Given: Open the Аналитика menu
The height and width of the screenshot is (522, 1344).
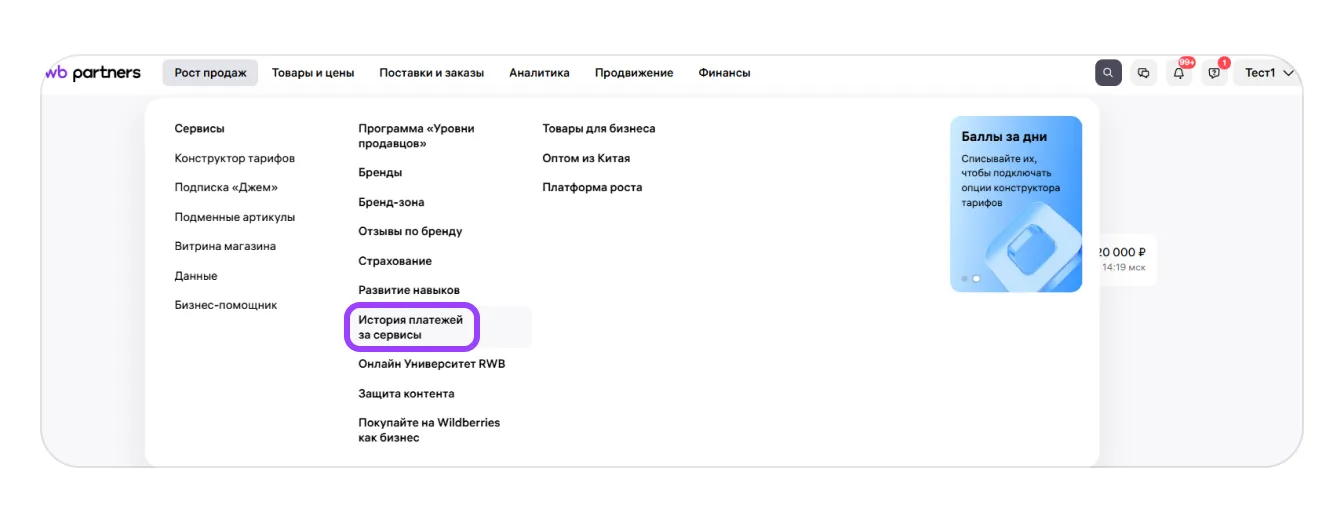Looking at the screenshot, I should 539,73.
